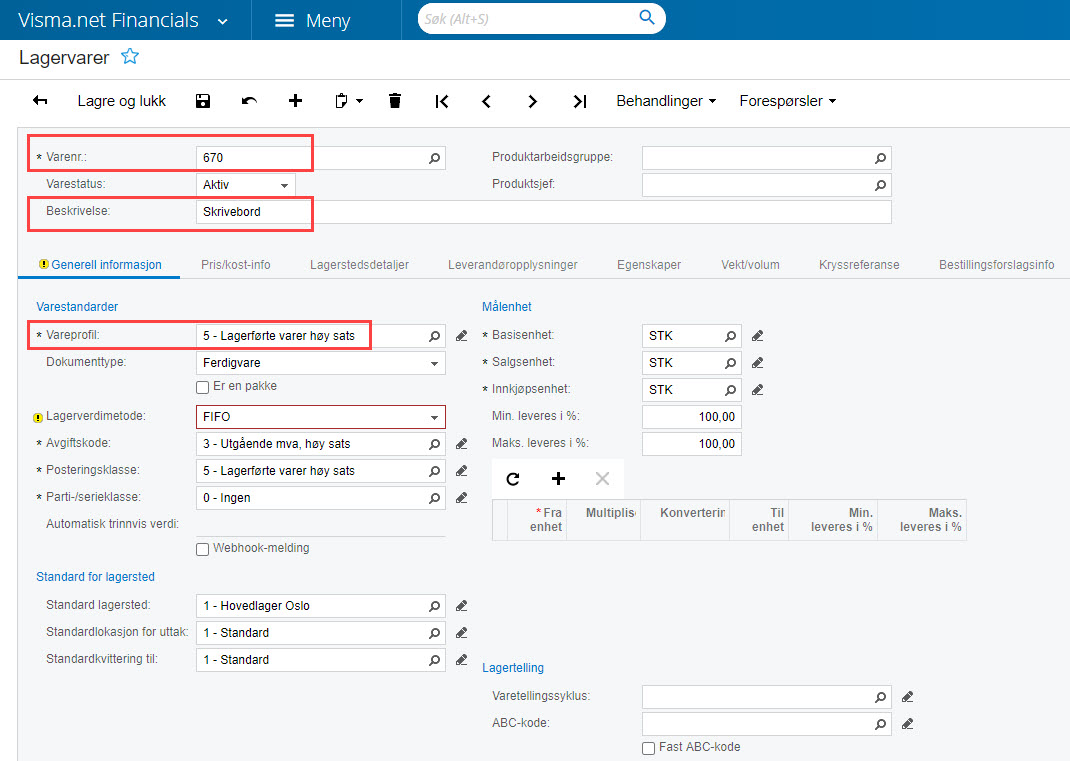Screen dimensions: 1070x761
Task: Click the Beskrivelse field with Skrivebord
Action: [543, 212]
